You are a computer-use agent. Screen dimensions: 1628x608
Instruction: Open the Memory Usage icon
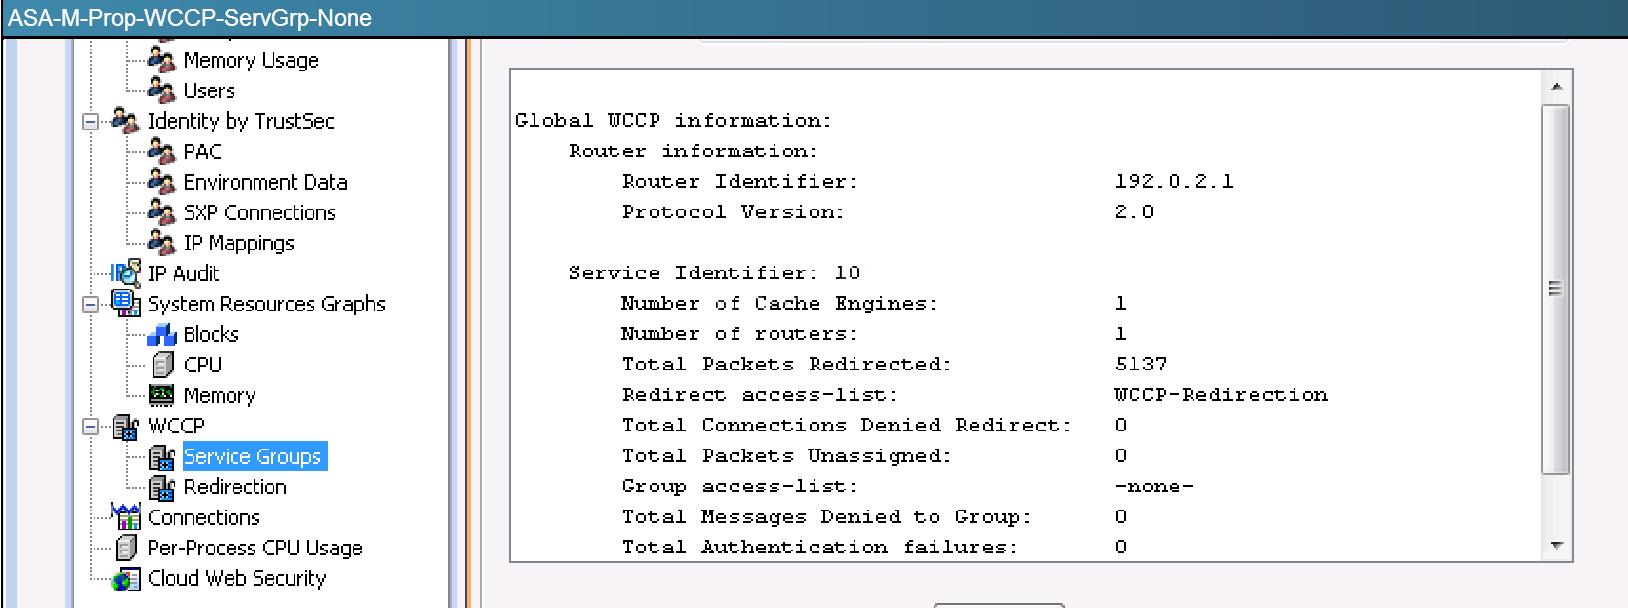tap(161, 59)
